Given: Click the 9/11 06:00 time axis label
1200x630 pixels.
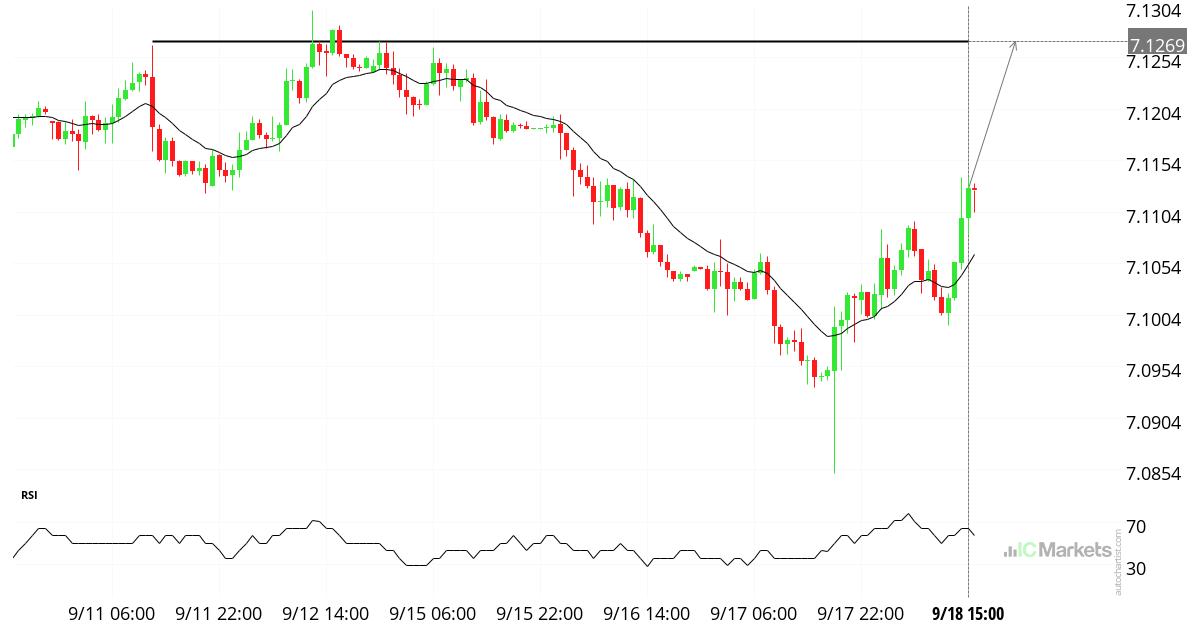Looking at the screenshot, I should point(111,613).
